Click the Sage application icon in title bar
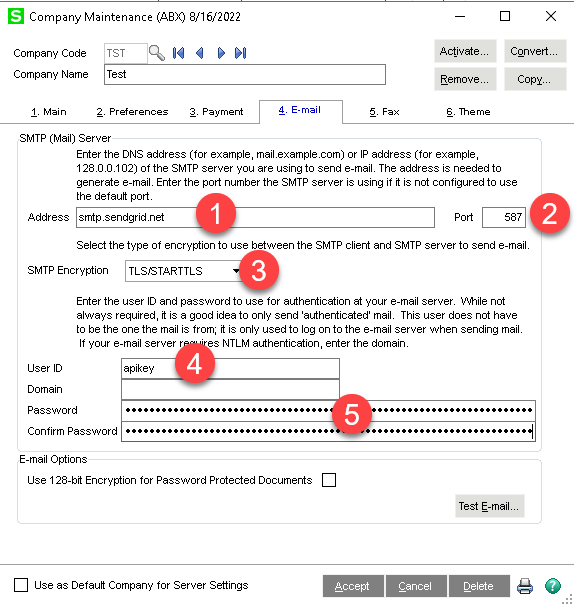 coord(16,17)
